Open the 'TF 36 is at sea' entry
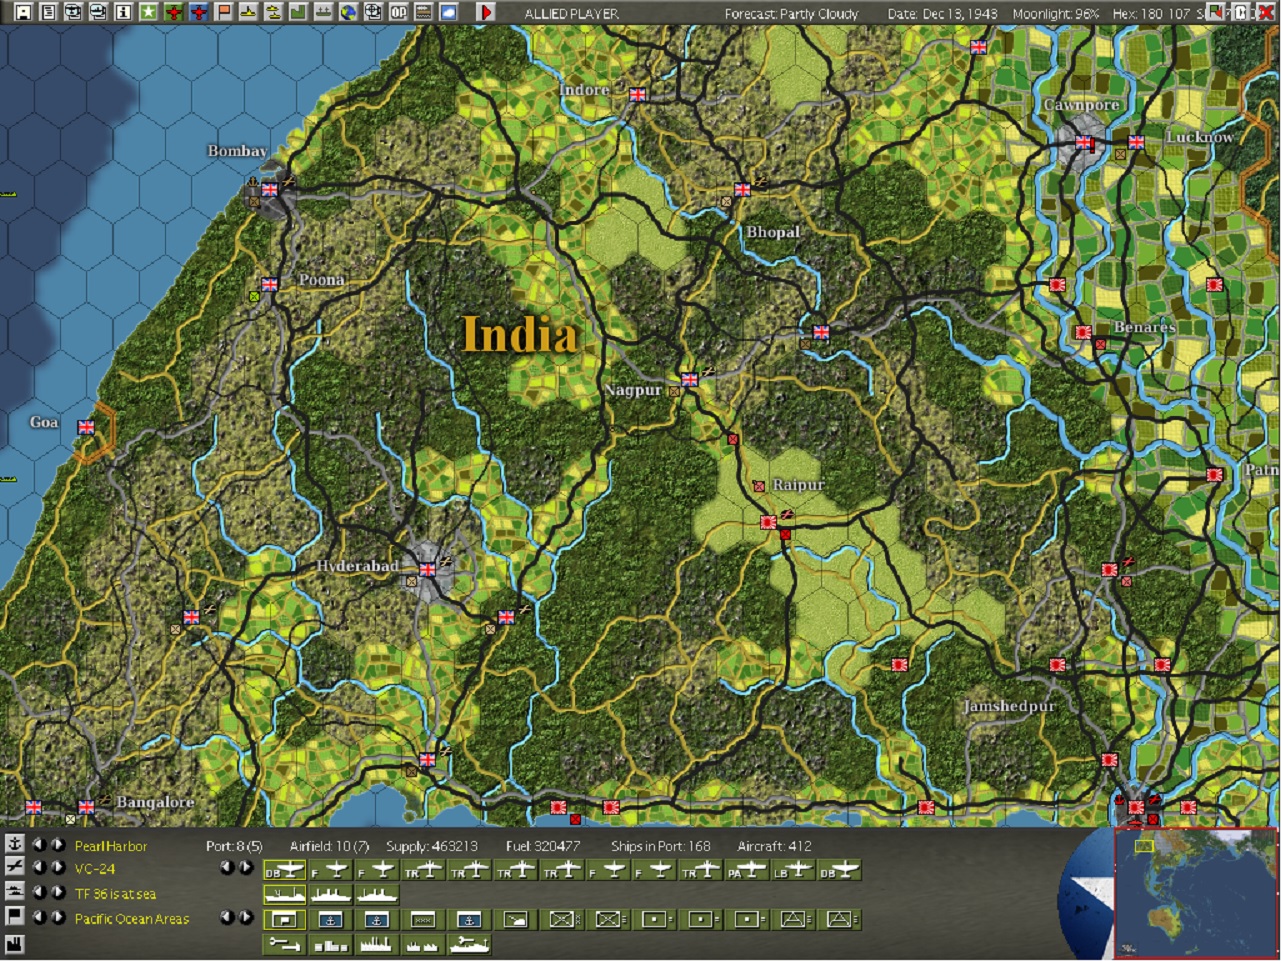The image size is (1282, 961). tap(115, 894)
